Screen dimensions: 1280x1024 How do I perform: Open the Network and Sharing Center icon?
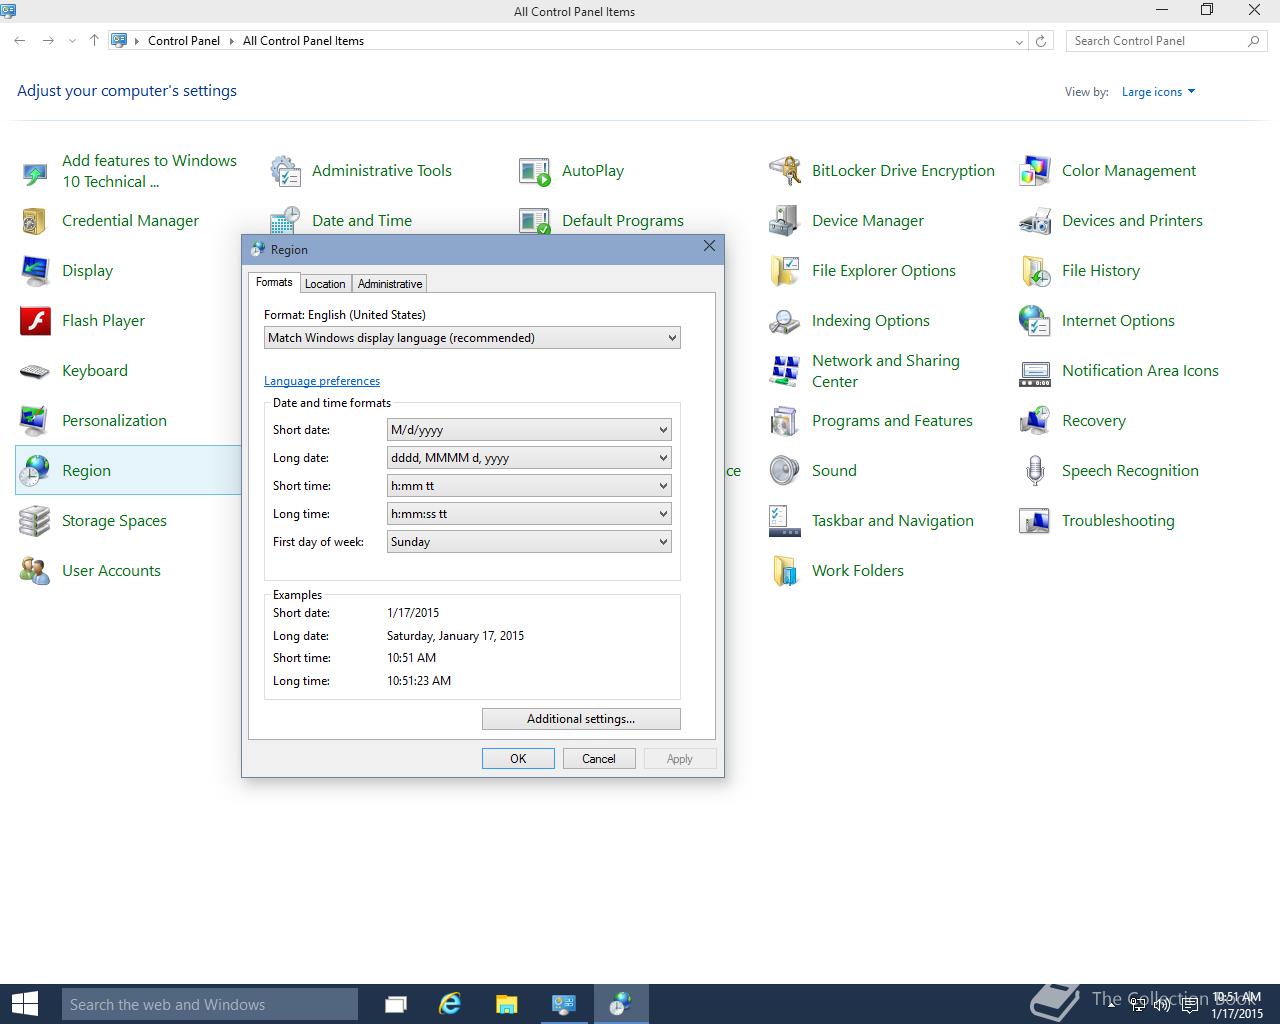pos(785,371)
